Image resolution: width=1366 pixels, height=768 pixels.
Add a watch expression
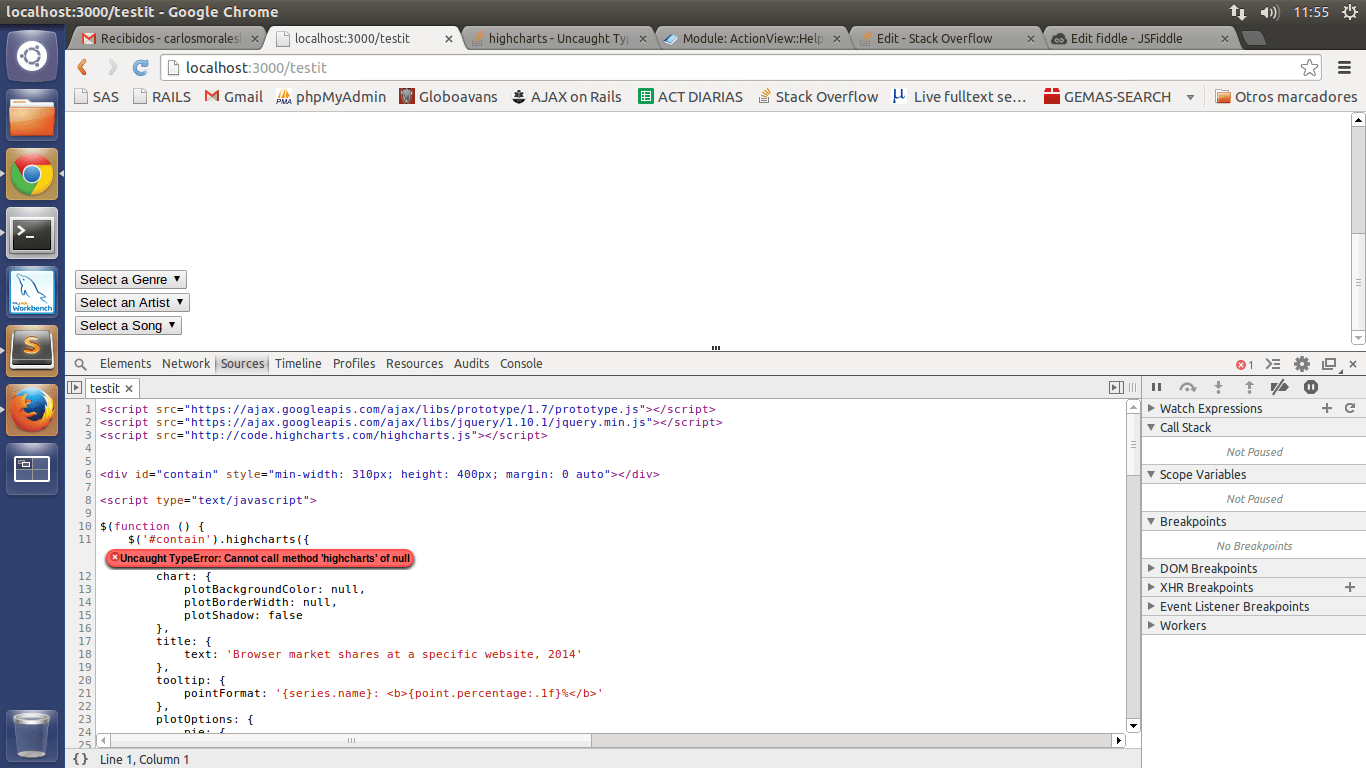click(1327, 408)
